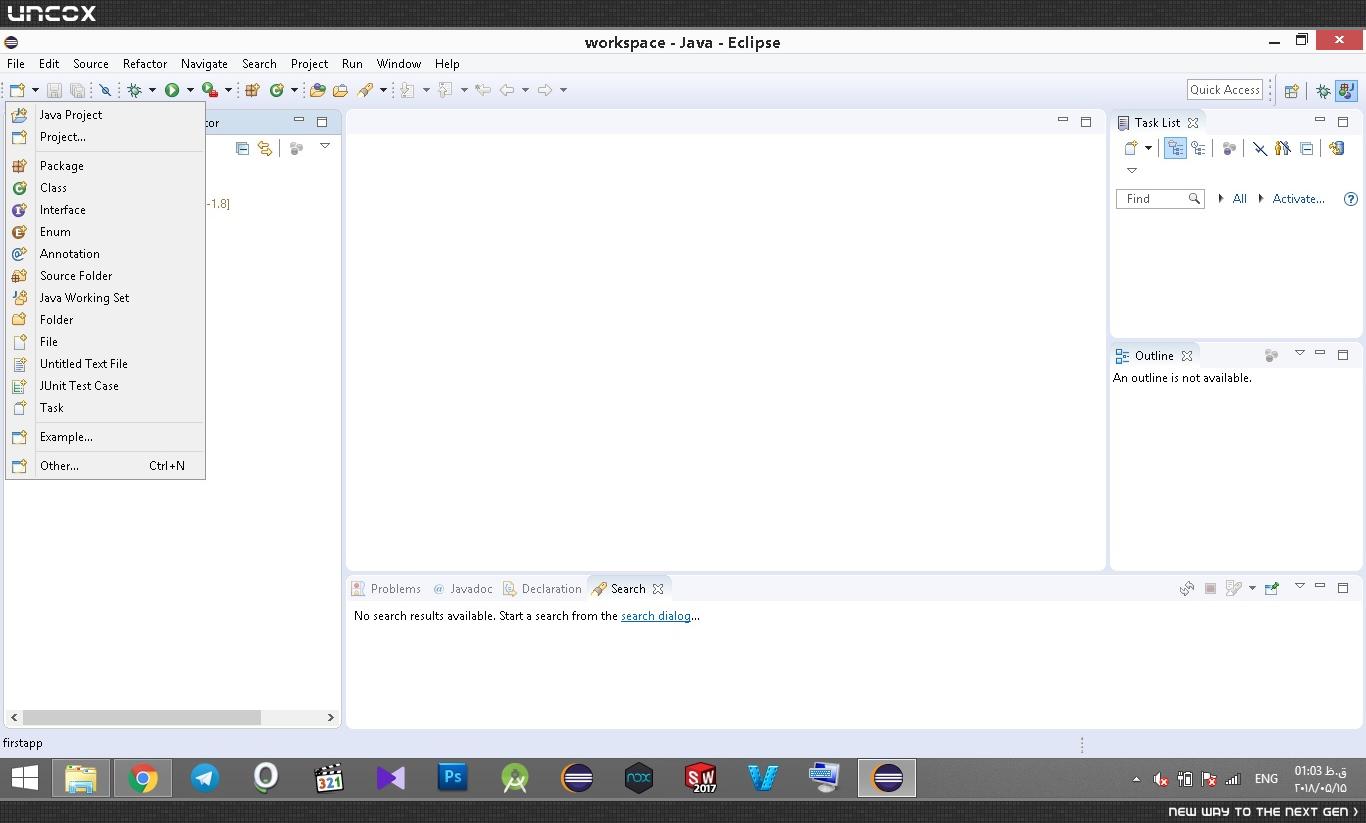This screenshot has height=823, width=1366.
Task: Open Telegram from the taskbar
Action: pyautogui.click(x=205, y=778)
